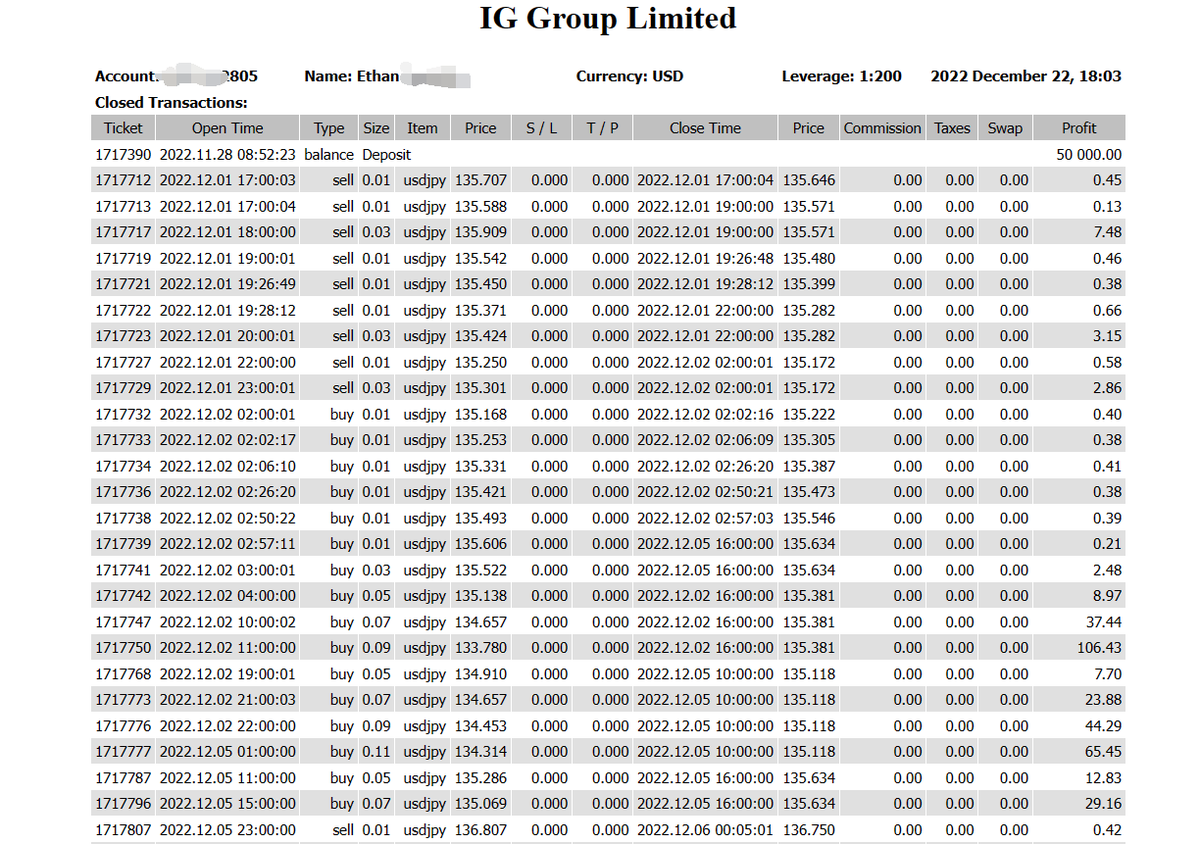1200x844 pixels.
Task: Click the Close Time column header
Action: coord(705,128)
